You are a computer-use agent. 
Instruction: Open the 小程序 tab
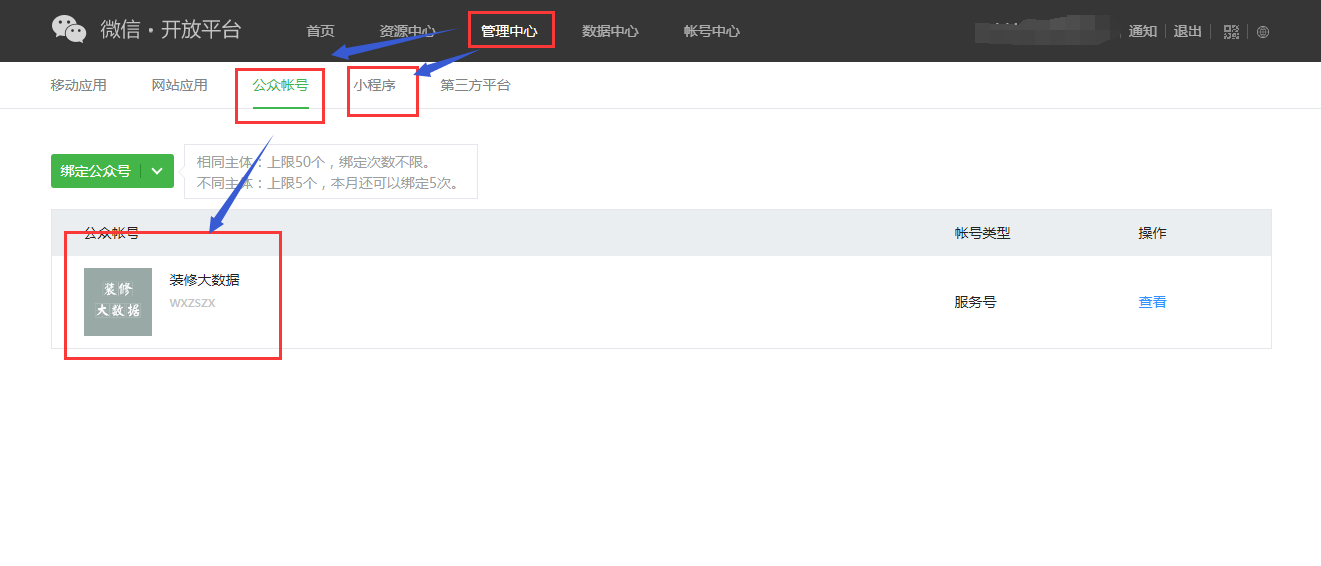(374, 85)
